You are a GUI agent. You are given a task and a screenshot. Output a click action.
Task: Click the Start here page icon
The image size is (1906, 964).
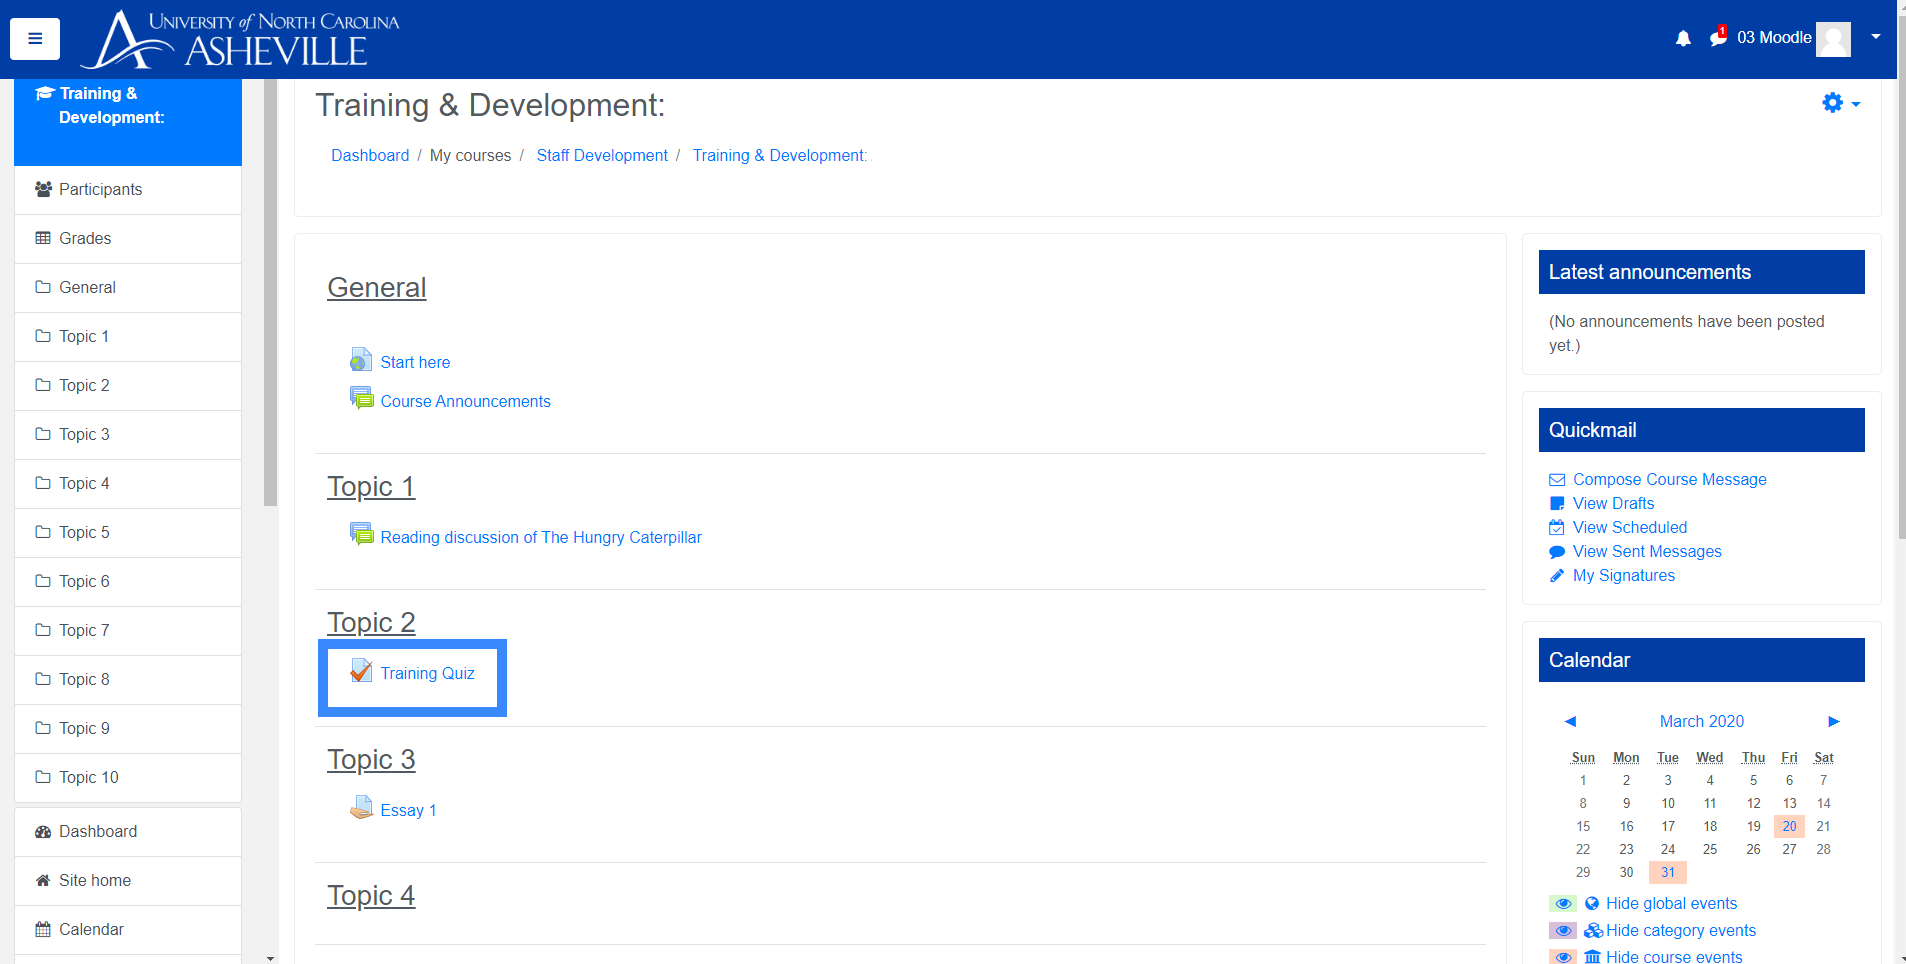(x=361, y=361)
